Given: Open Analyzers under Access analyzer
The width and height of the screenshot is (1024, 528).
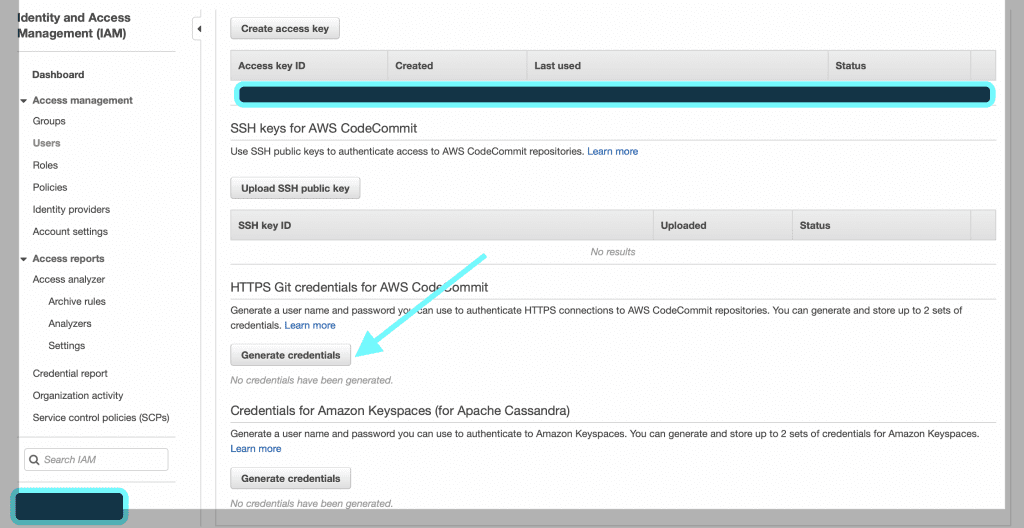Looking at the screenshot, I should click(x=69, y=324).
